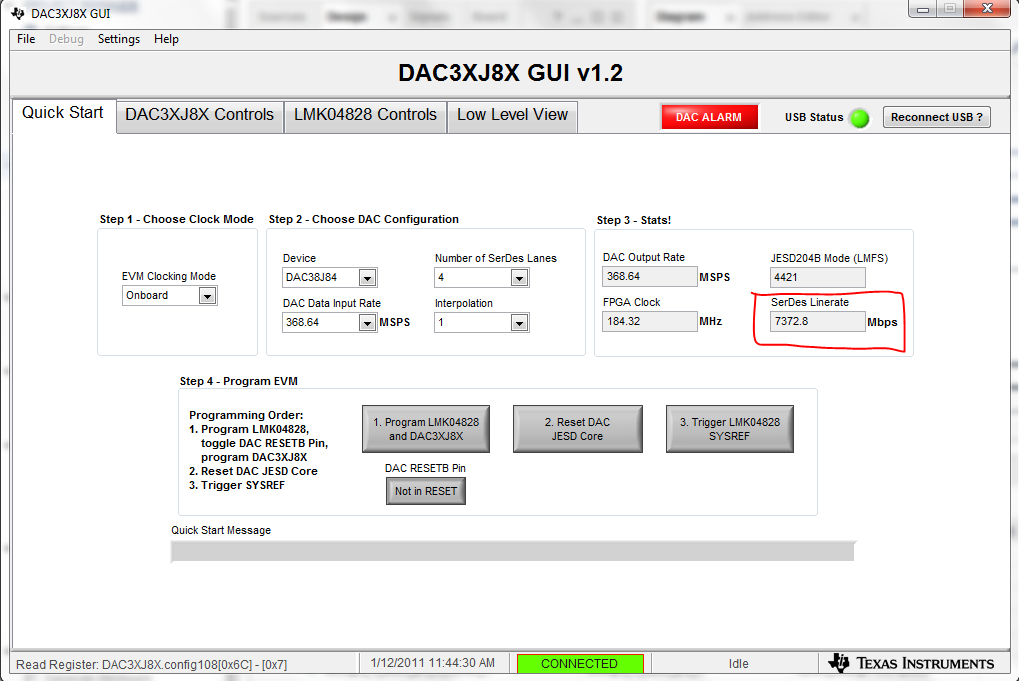Click the JESD204B Mode (LMFS) field
Screen dimensions: 1019x681
pyautogui.click(x=818, y=277)
